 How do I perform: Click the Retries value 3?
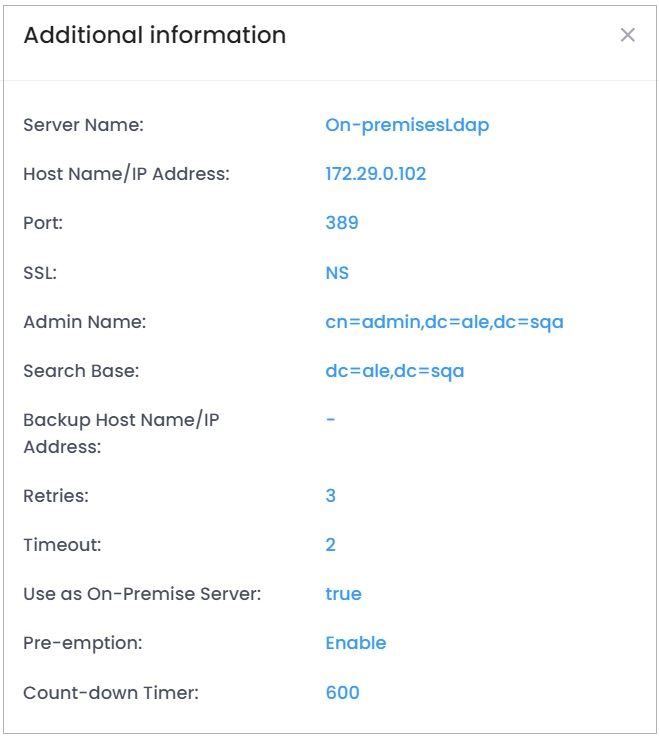point(331,496)
